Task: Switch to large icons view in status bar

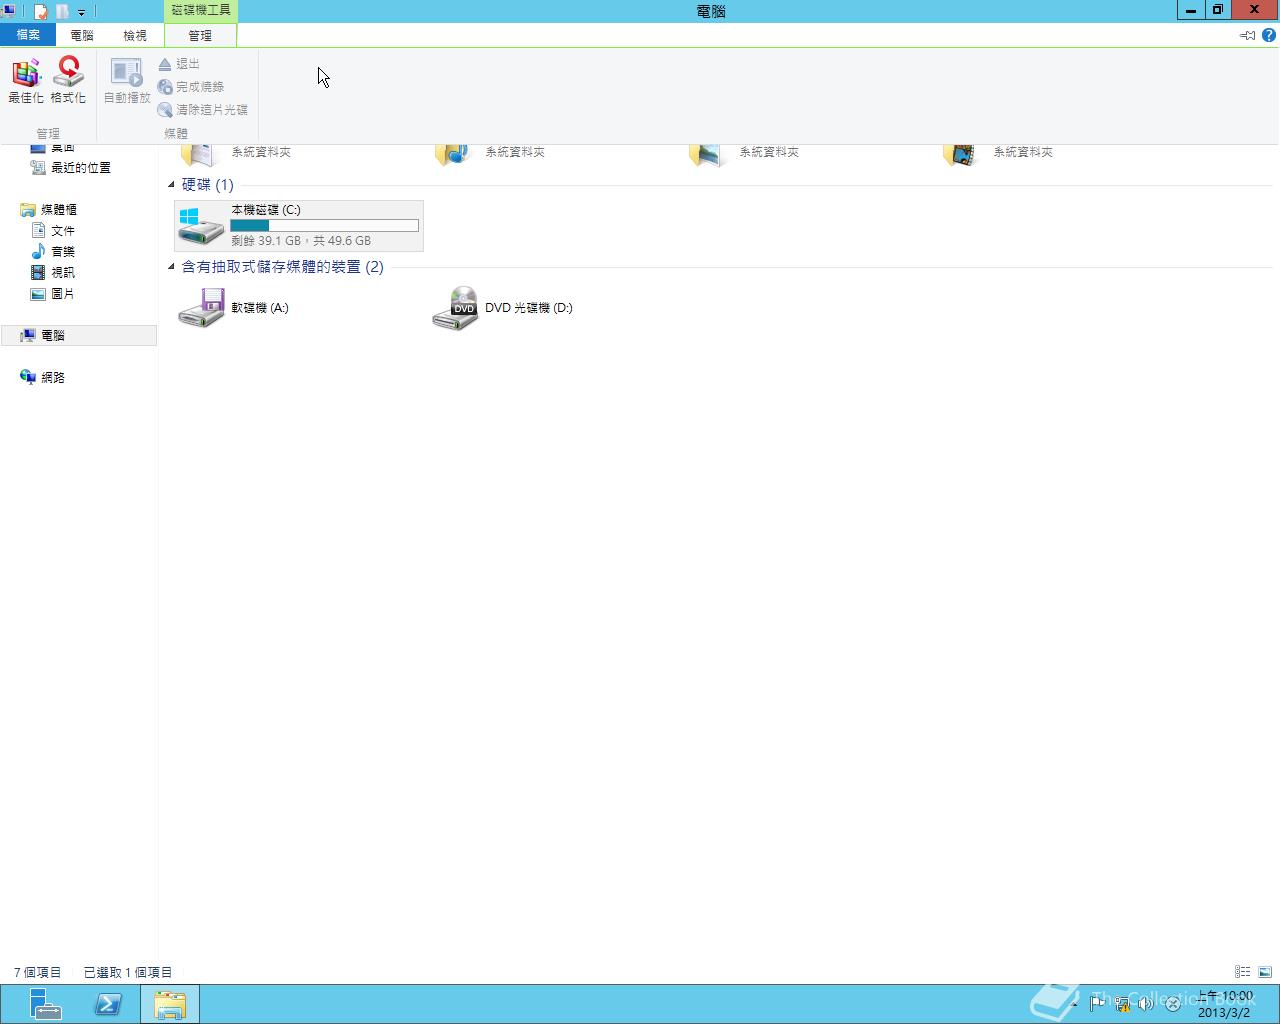Action: (1265, 972)
